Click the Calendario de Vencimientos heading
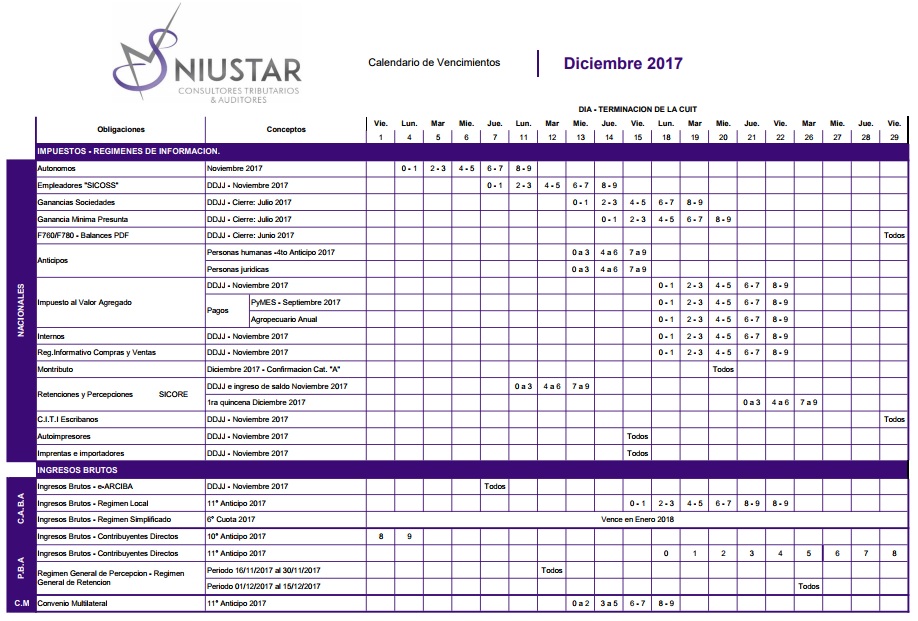 (434, 63)
